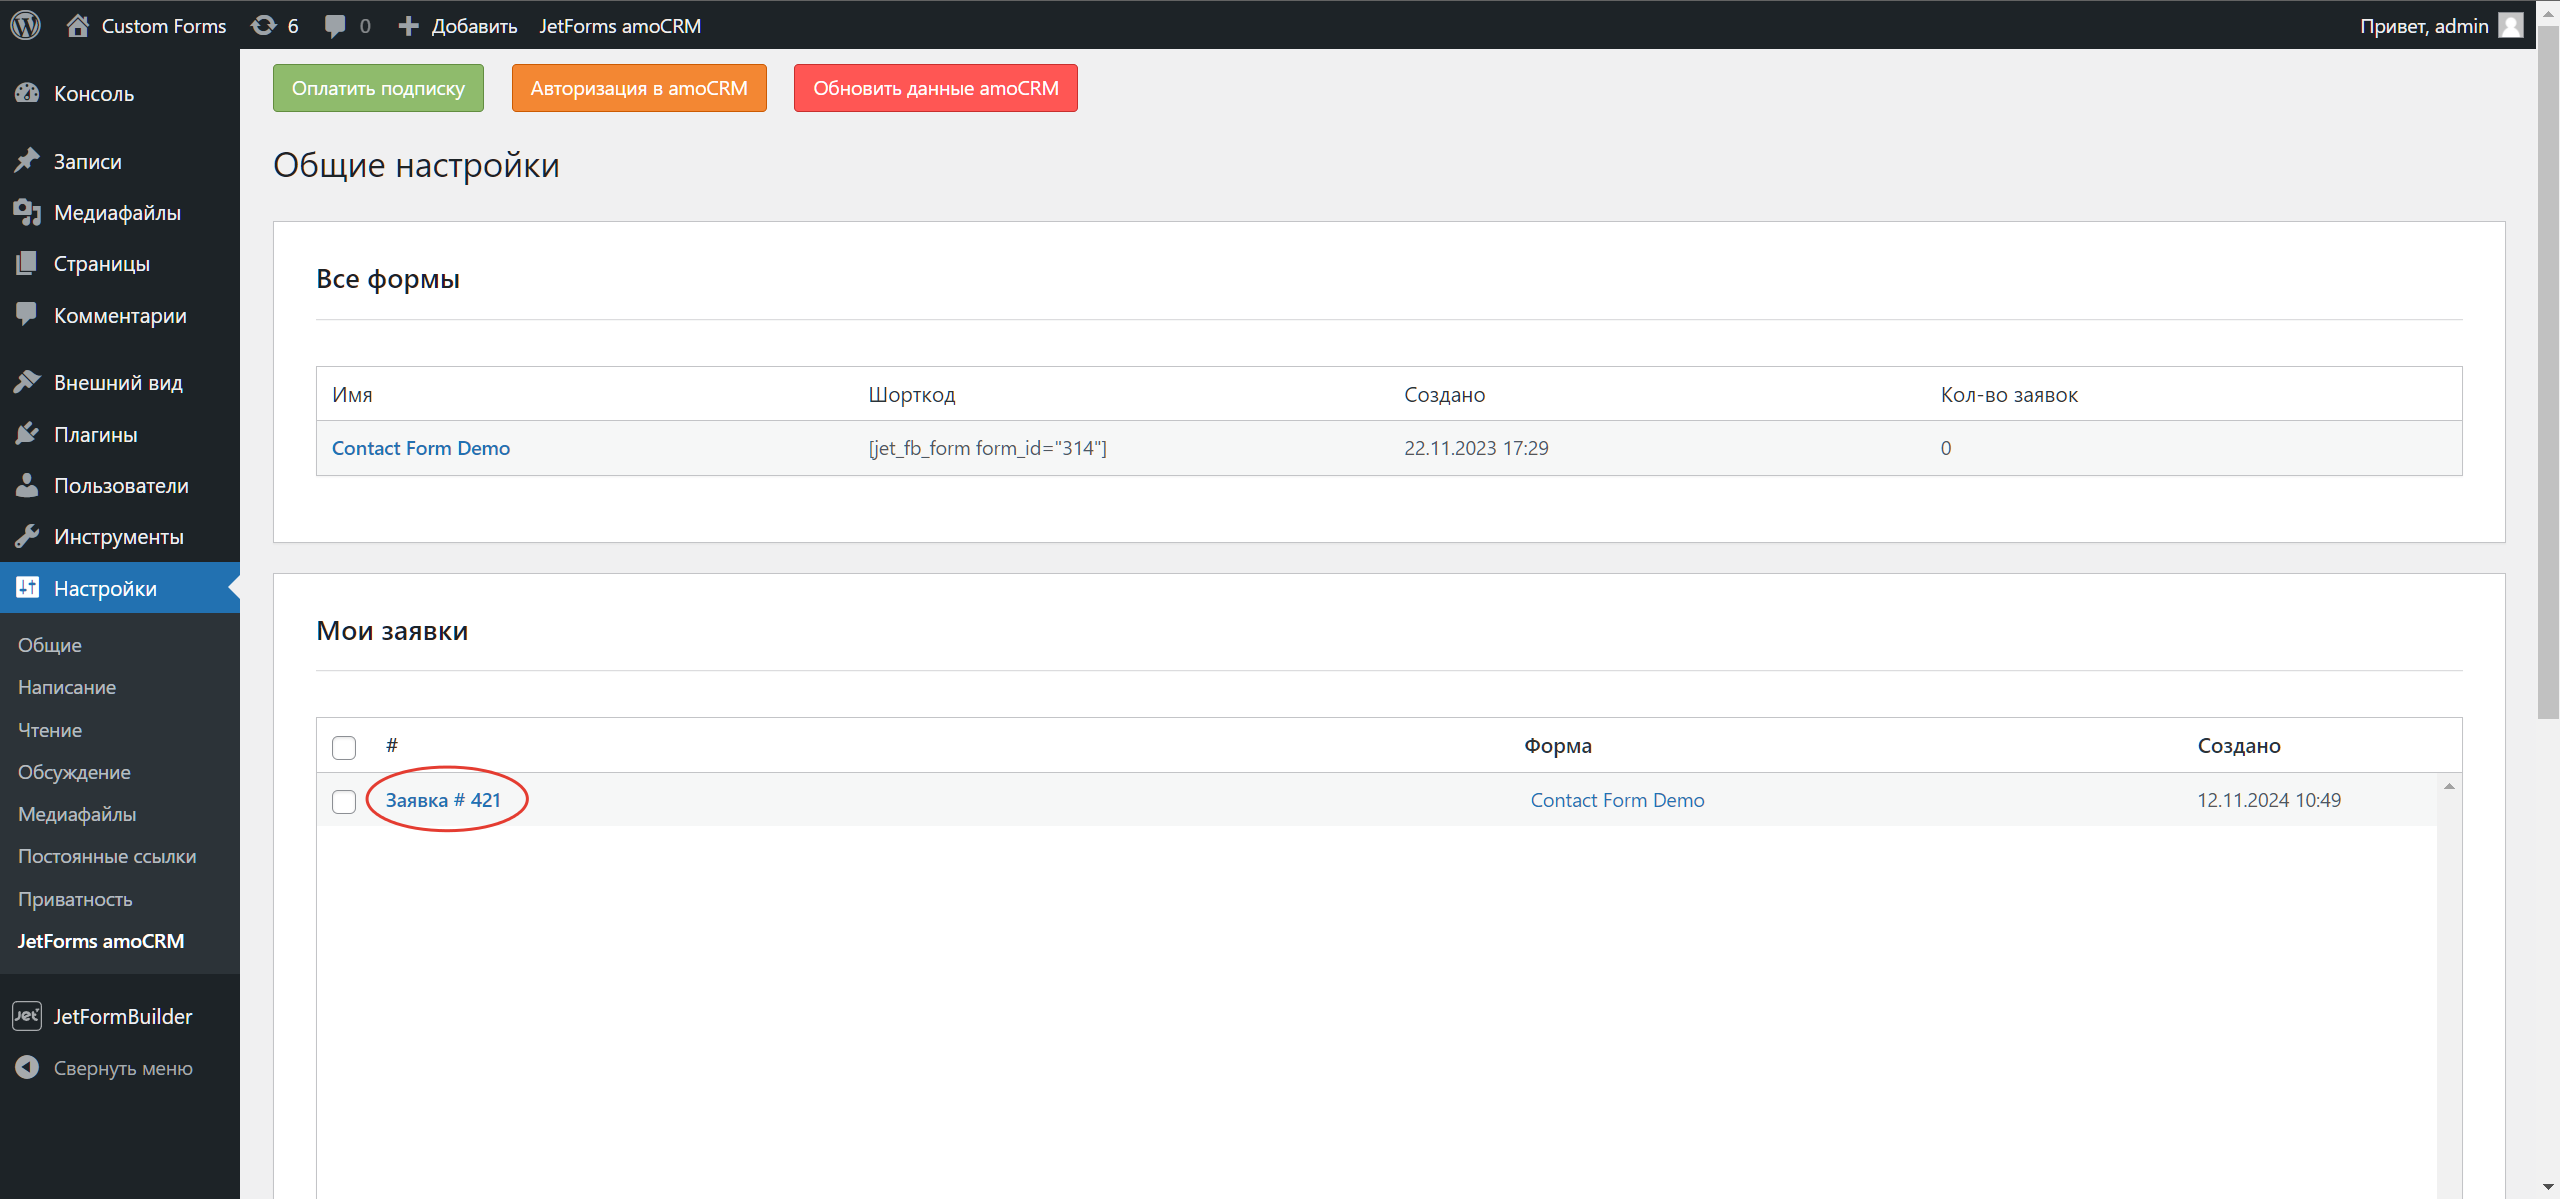
Task: Open Страницы from the sidebar icon
Action: [28, 263]
